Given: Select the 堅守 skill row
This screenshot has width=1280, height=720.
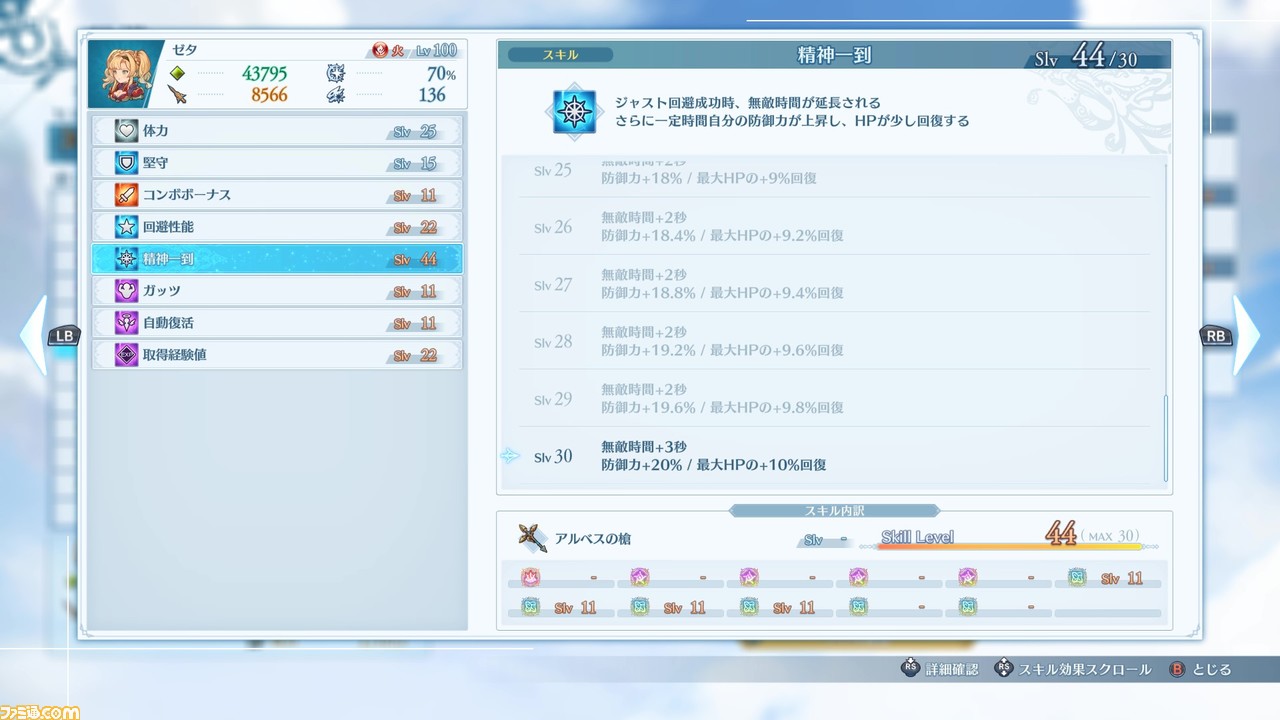Looking at the screenshot, I should pyautogui.click(x=277, y=163).
